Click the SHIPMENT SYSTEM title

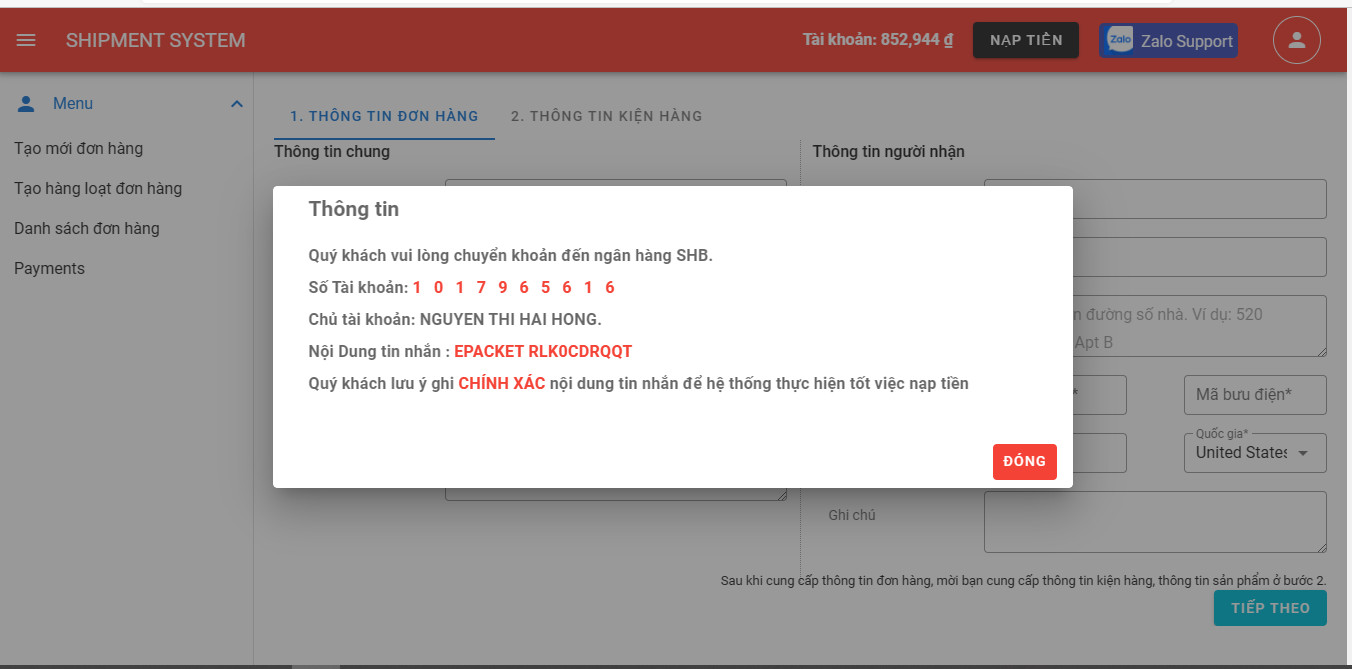(155, 41)
